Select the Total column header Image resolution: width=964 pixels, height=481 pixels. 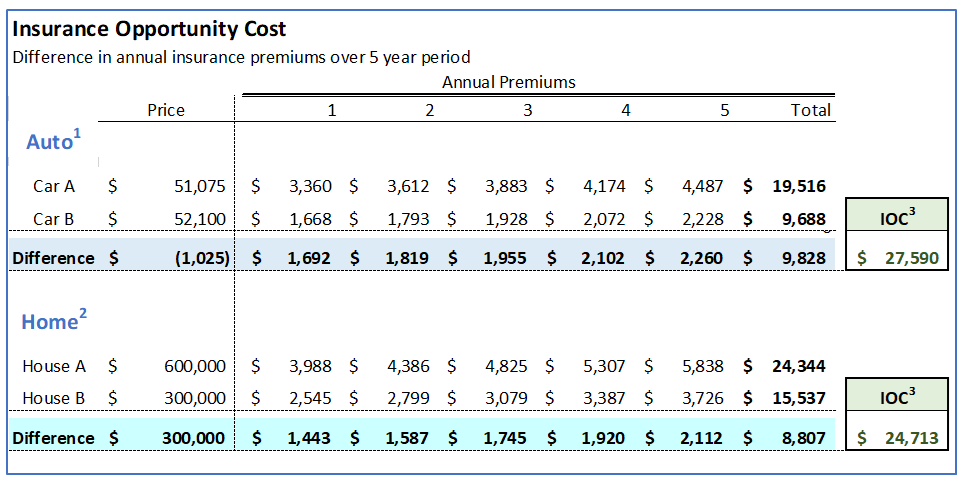pyautogui.click(x=810, y=110)
